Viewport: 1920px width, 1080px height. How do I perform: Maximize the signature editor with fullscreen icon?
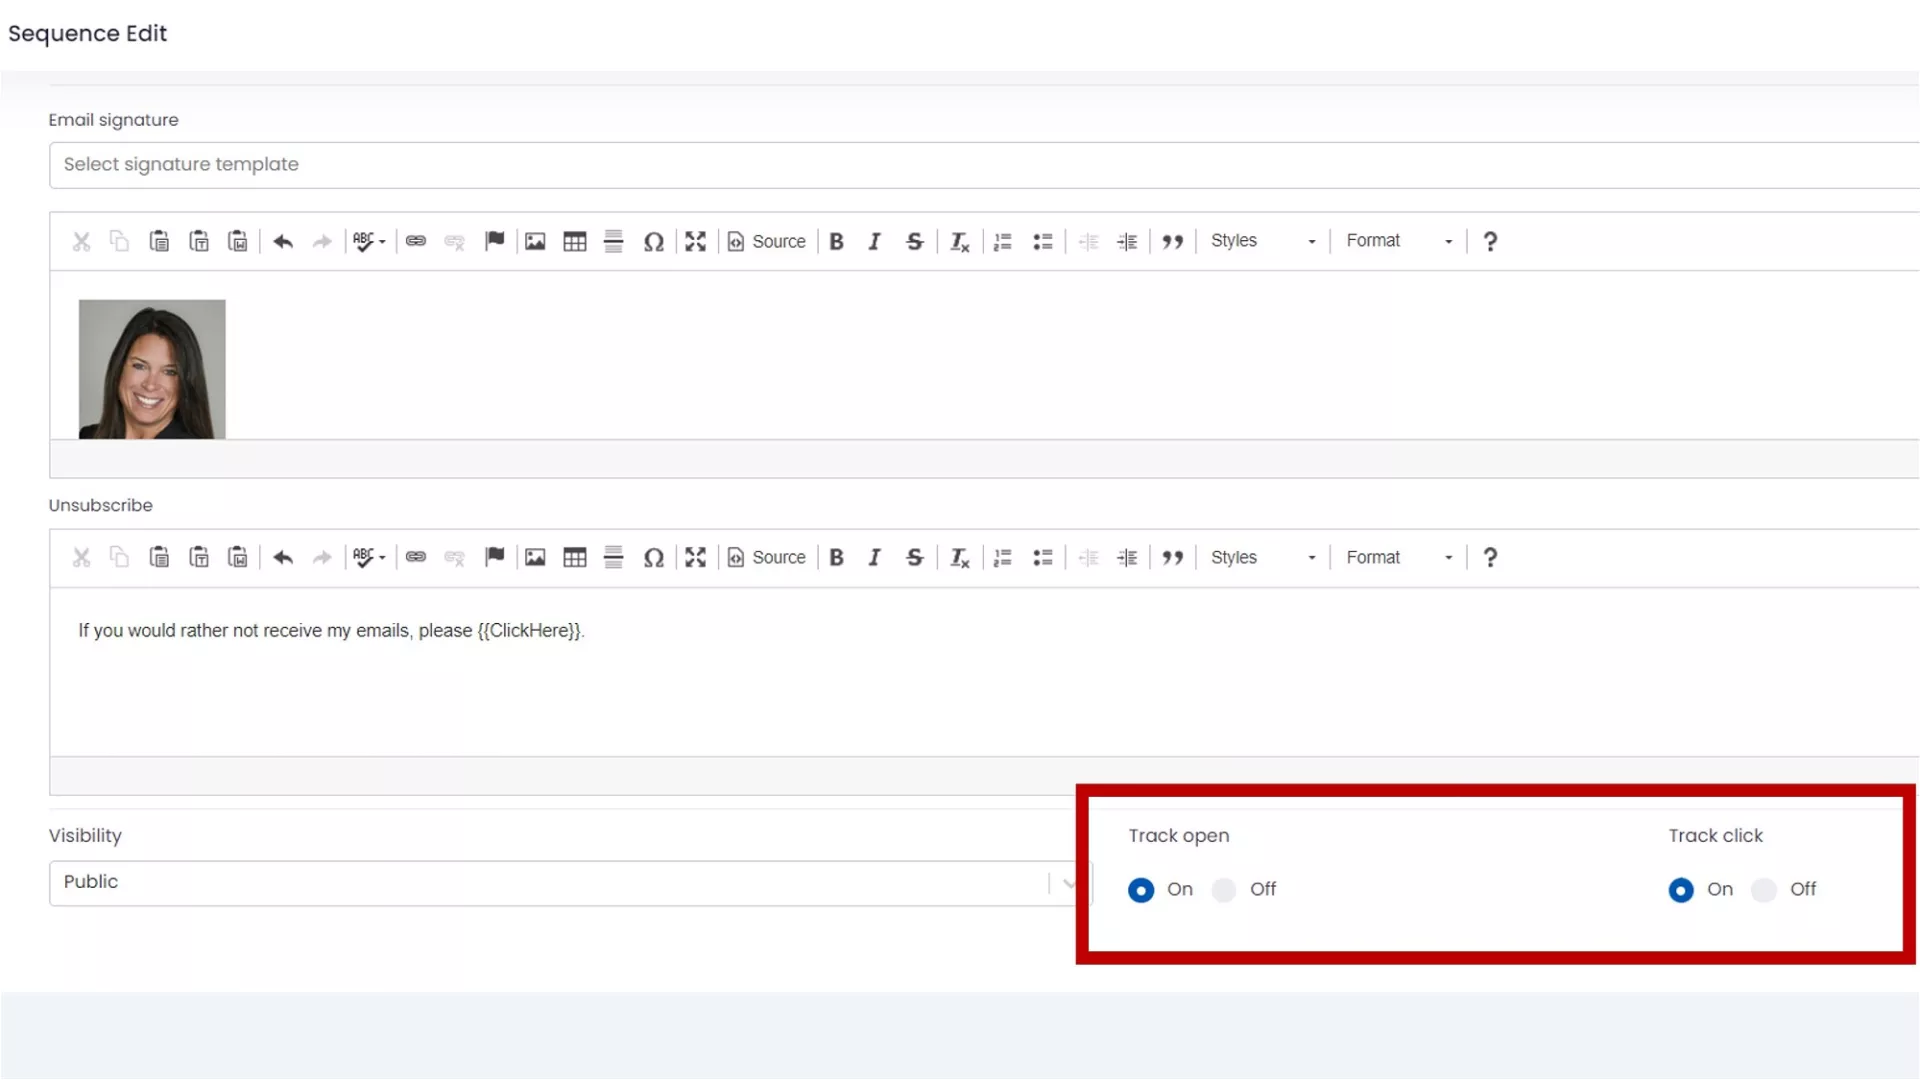(x=695, y=241)
